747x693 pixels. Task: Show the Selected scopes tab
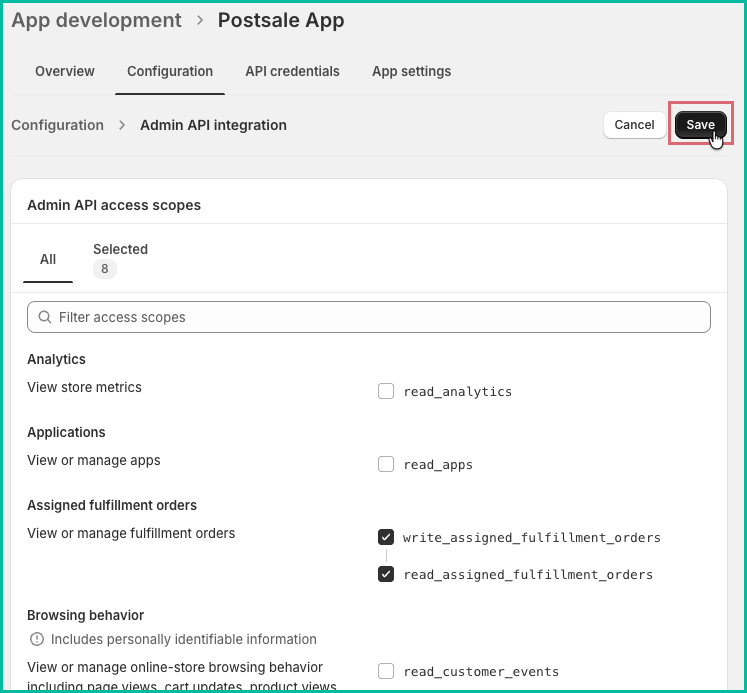click(121, 259)
